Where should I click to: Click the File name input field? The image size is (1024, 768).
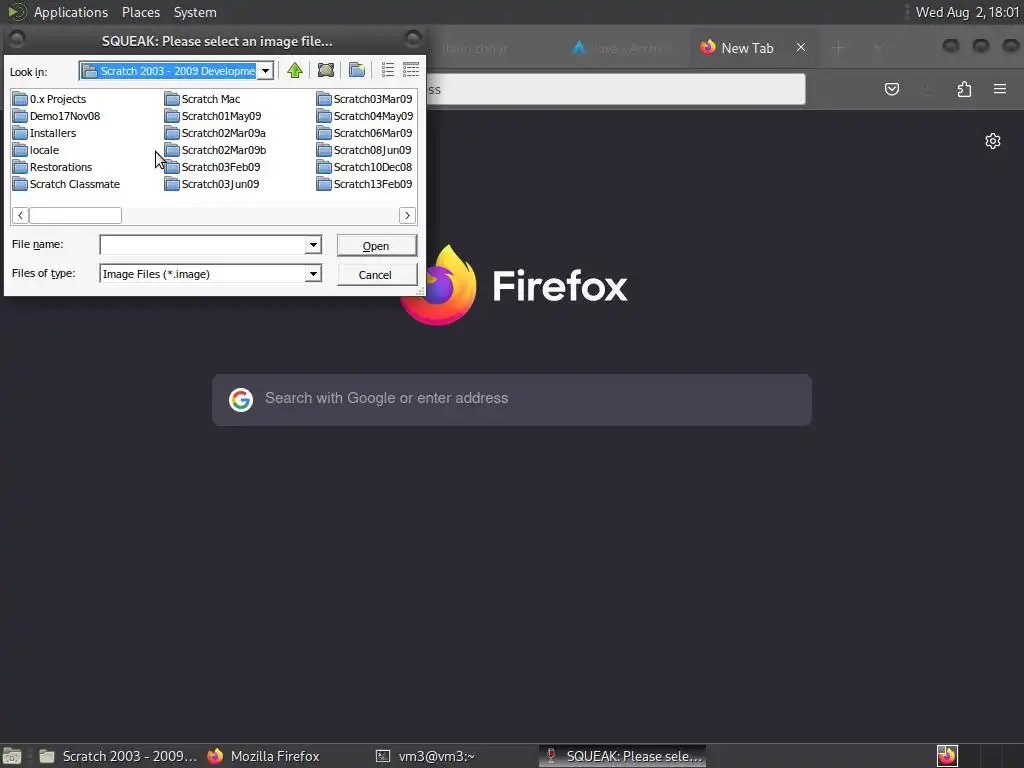pos(203,245)
